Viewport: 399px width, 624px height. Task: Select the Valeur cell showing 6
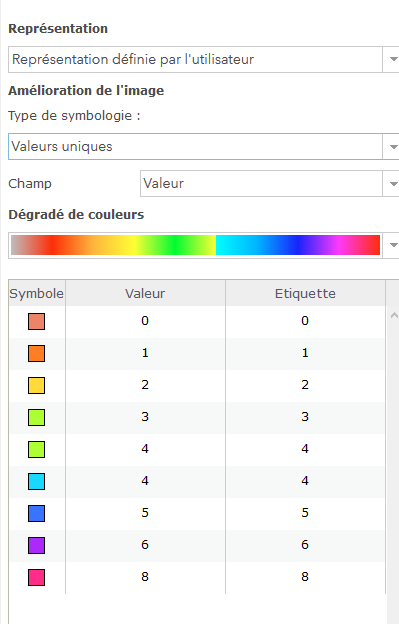pyautogui.click(x=145, y=545)
